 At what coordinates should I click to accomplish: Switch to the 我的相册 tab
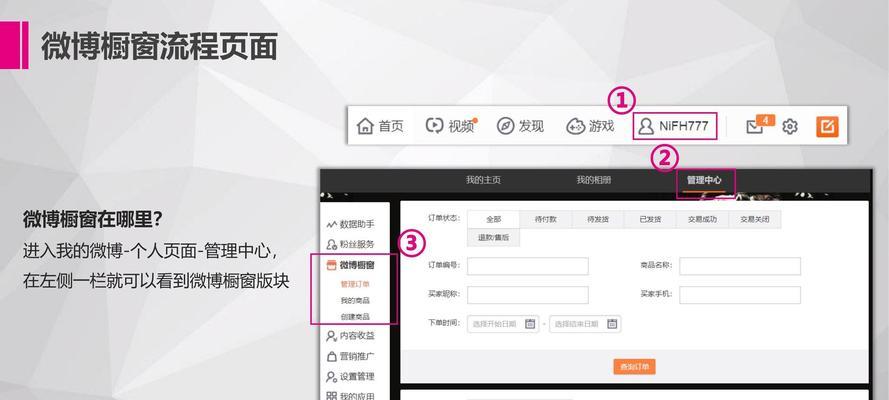(x=594, y=180)
